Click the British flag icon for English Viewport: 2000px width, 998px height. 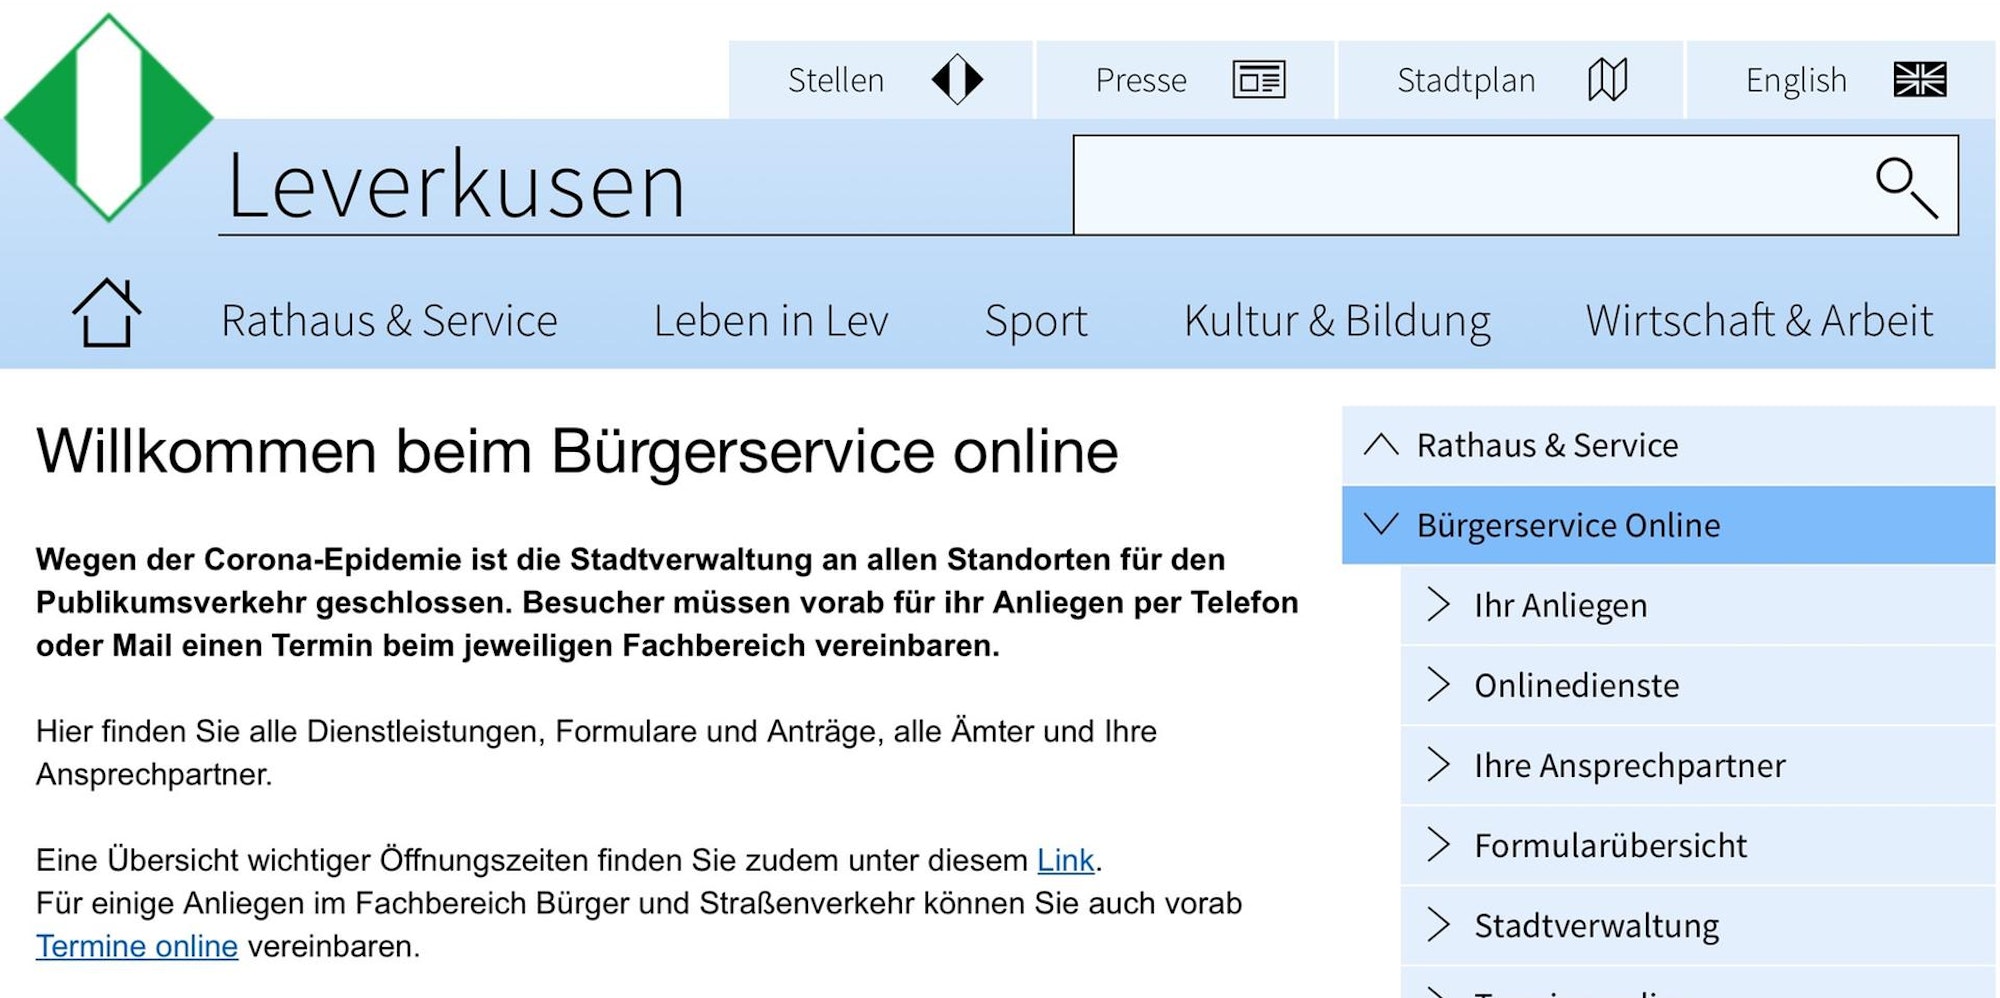(x=1920, y=79)
